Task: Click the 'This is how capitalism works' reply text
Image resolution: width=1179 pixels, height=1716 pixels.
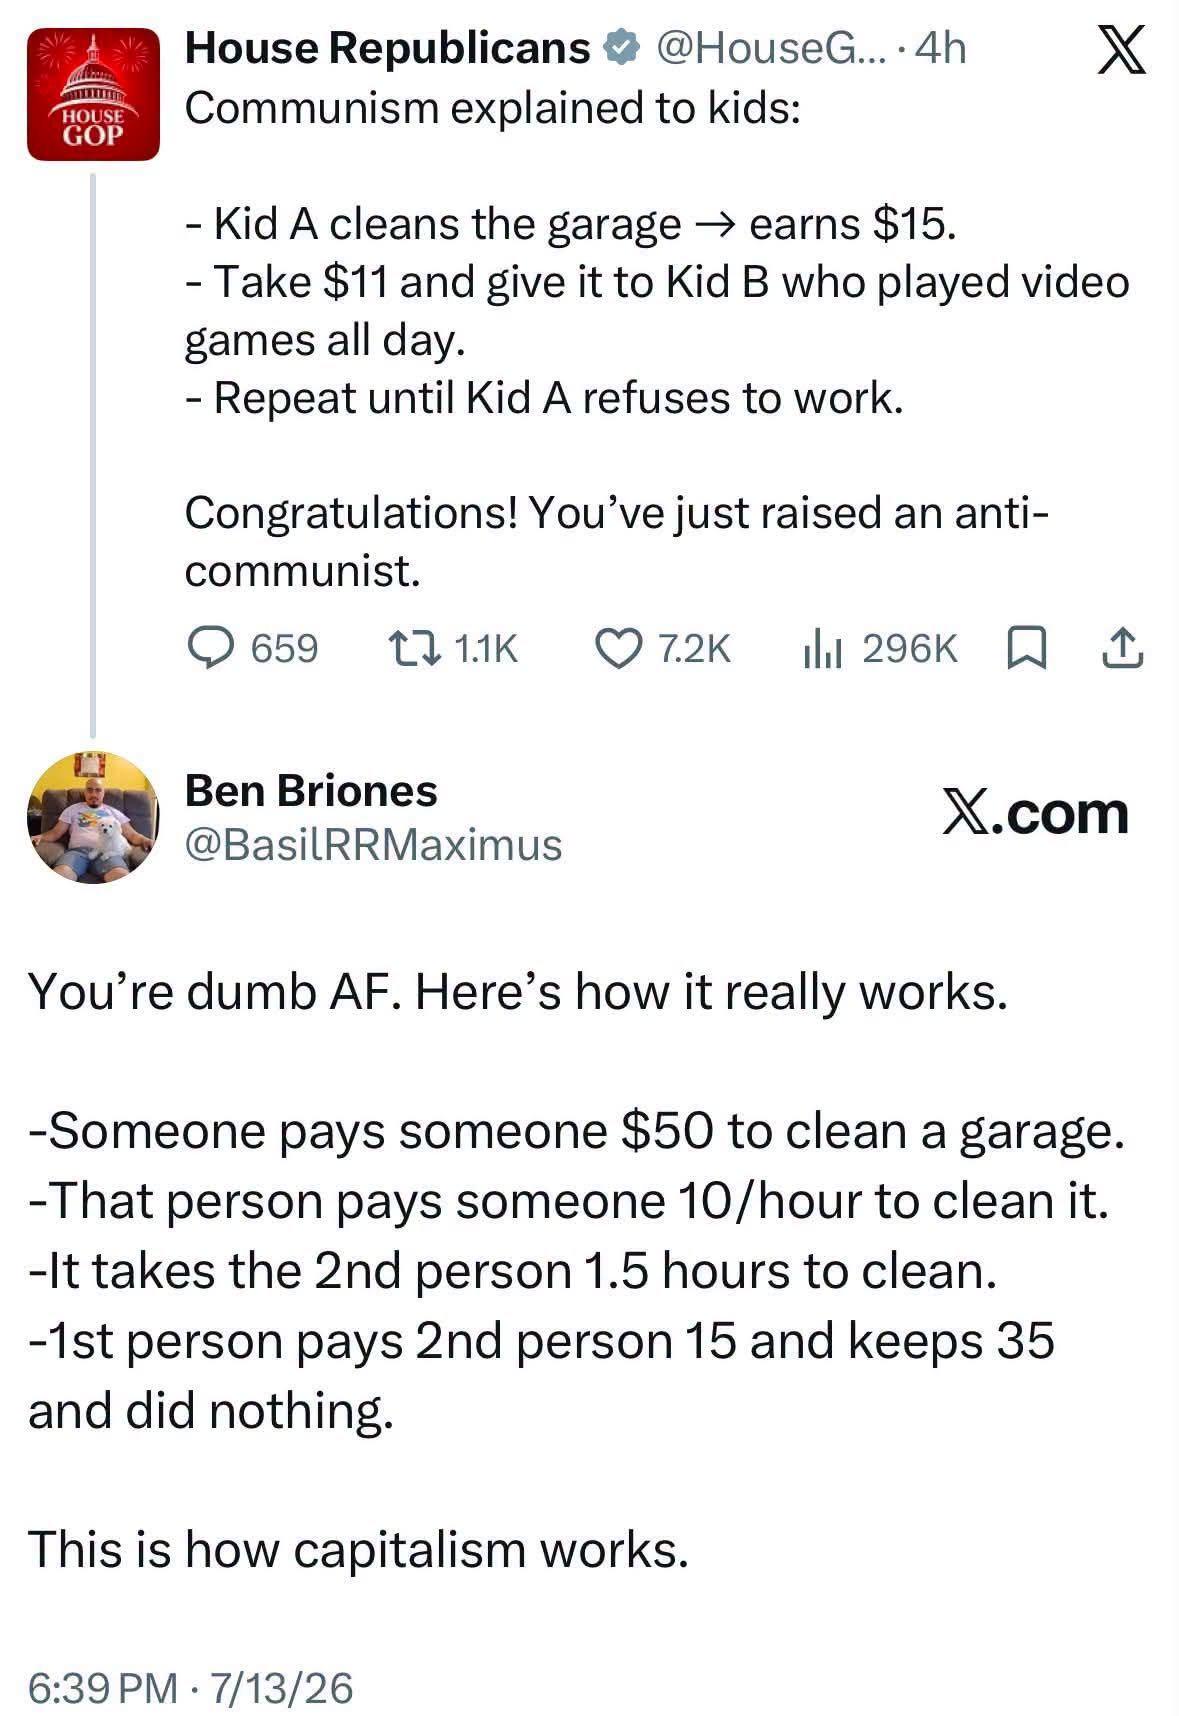Action: pos(358,1550)
